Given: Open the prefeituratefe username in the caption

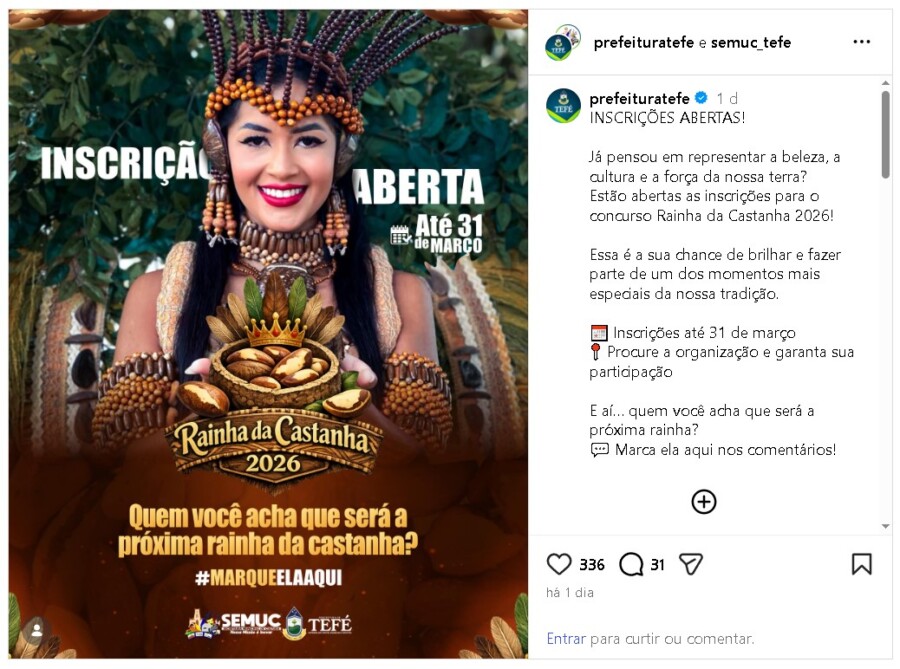Looking at the screenshot, I should coord(639,98).
